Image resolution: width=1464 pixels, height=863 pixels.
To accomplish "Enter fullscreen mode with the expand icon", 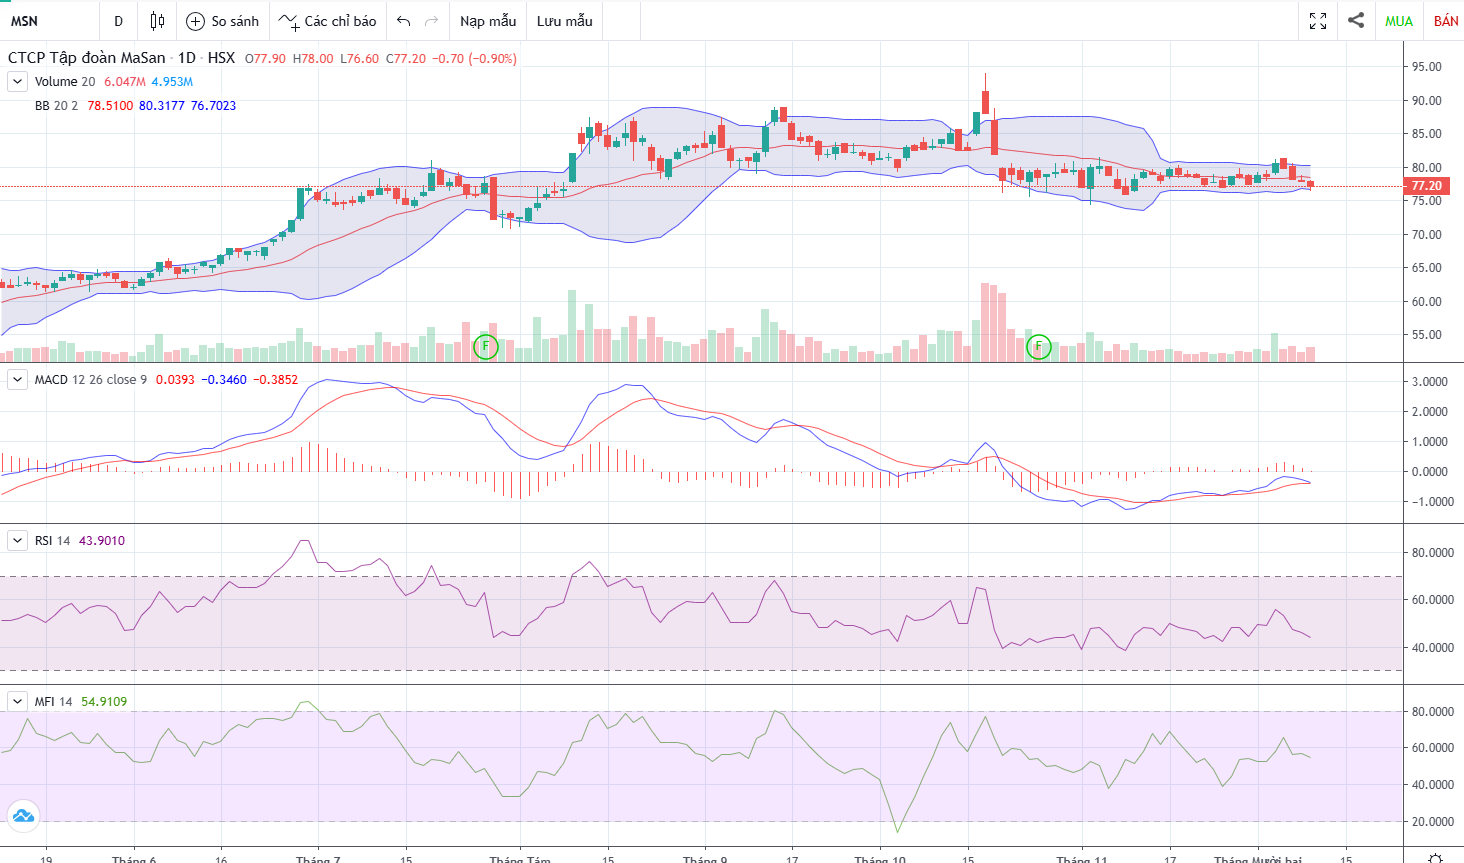I will click(x=1318, y=21).
